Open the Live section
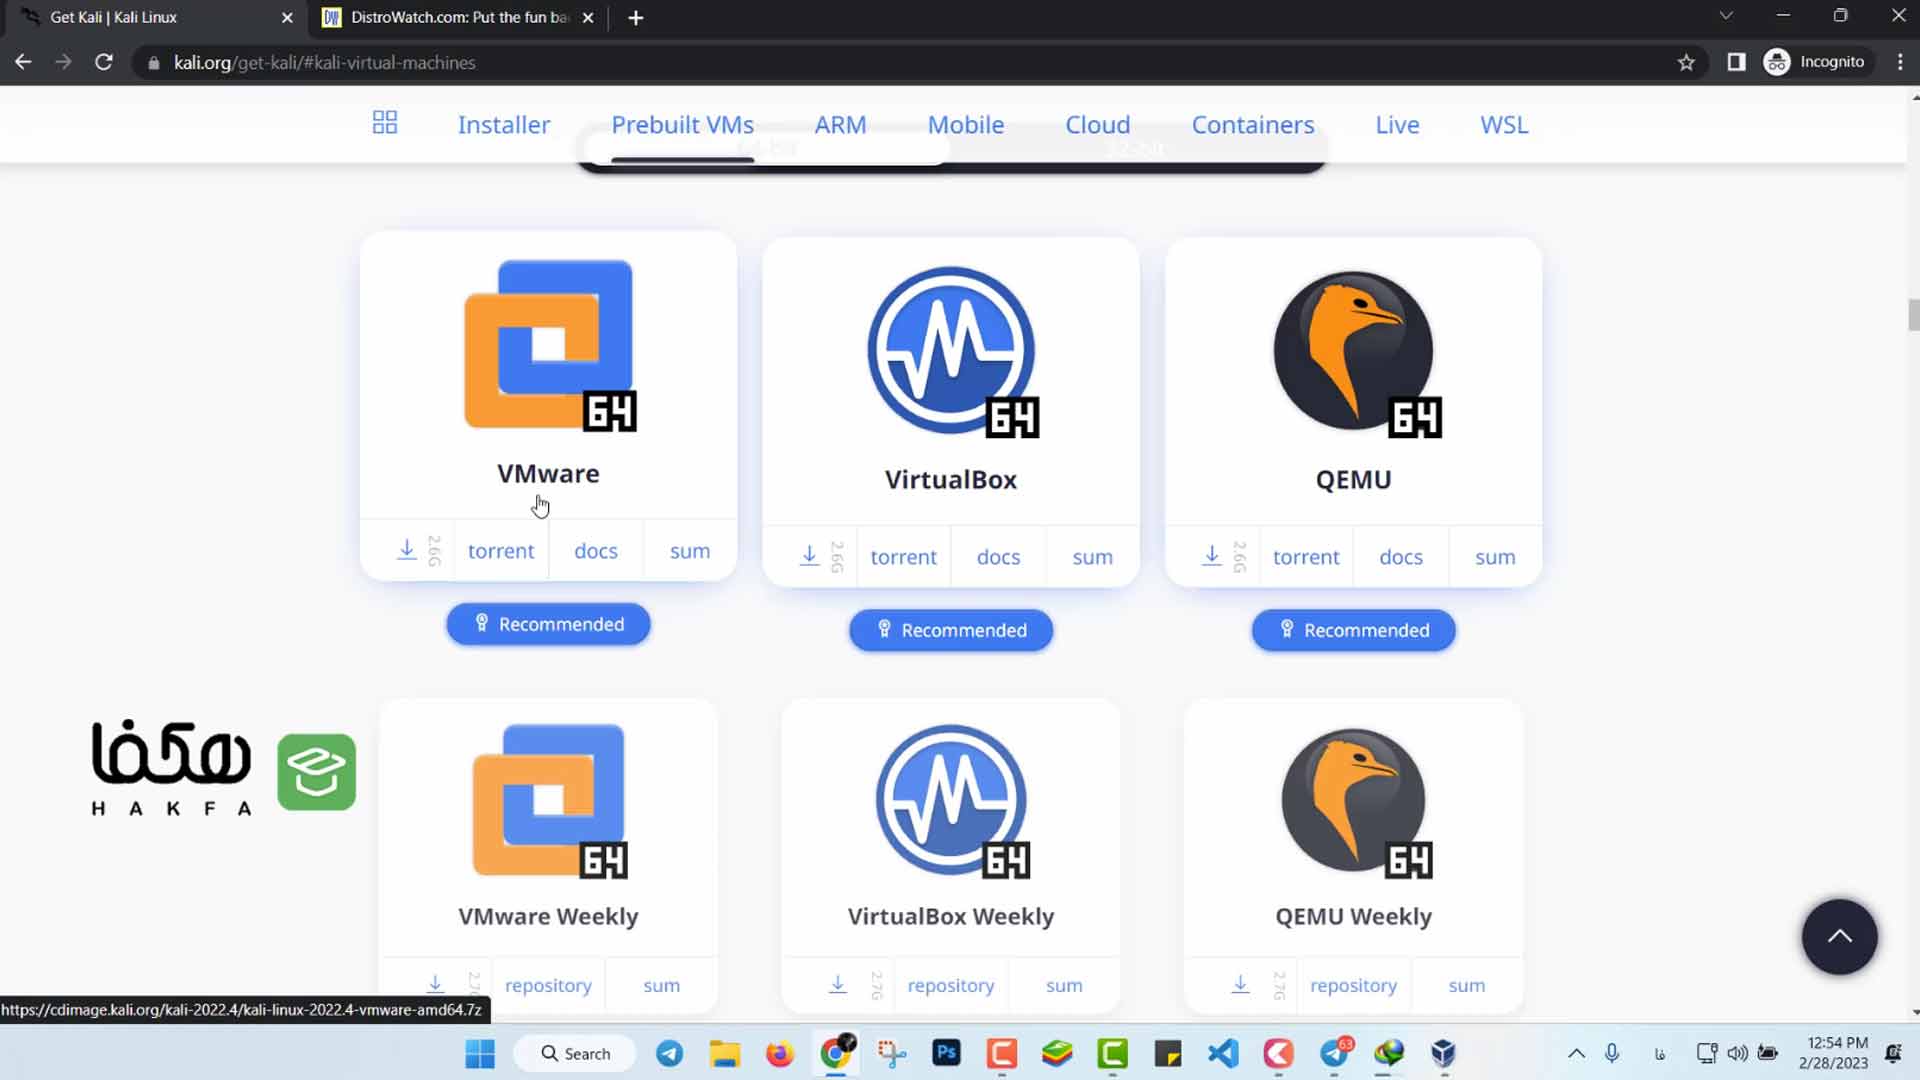The width and height of the screenshot is (1920, 1080). coord(1397,125)
